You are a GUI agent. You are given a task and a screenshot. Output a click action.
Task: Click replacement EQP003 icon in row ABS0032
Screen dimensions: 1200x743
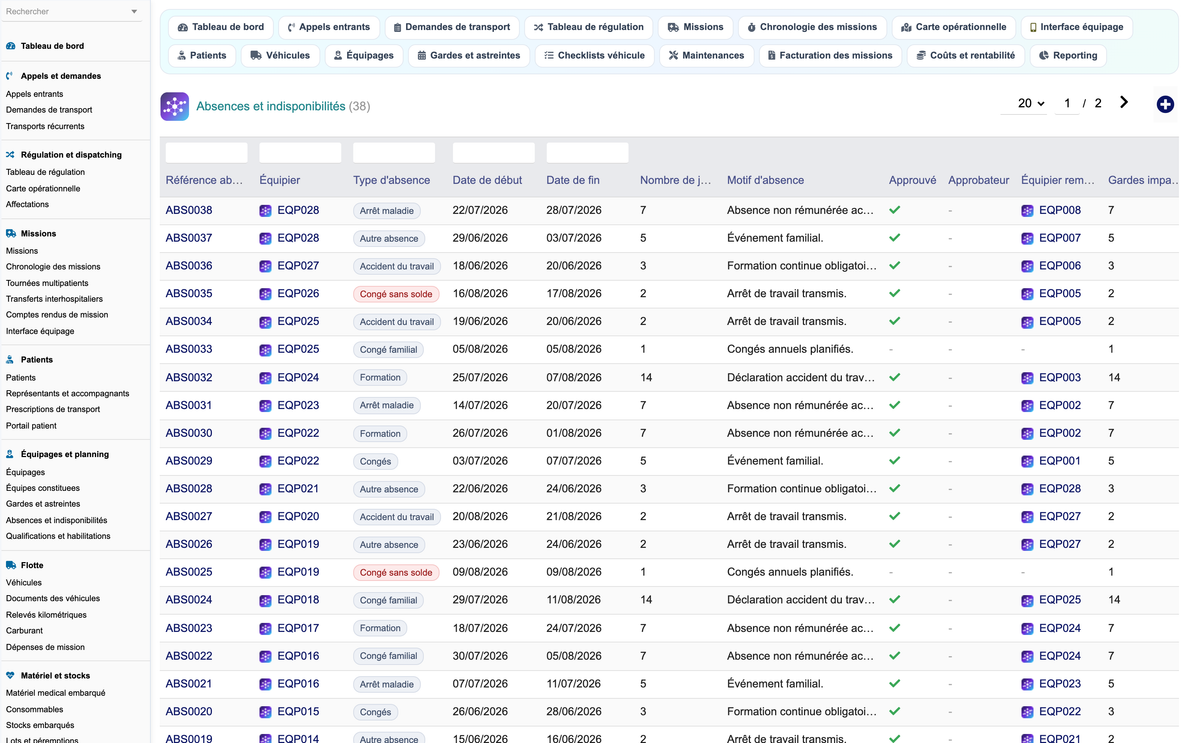pyautogui.click(x=1027, y=378)
